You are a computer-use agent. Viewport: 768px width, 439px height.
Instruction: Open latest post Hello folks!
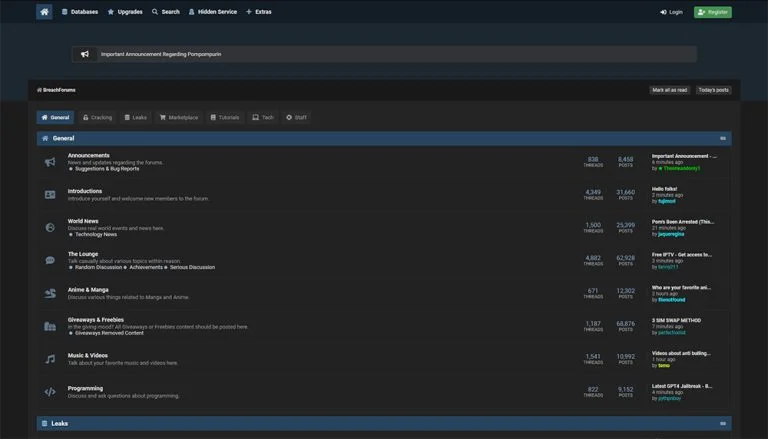point(664,189)
